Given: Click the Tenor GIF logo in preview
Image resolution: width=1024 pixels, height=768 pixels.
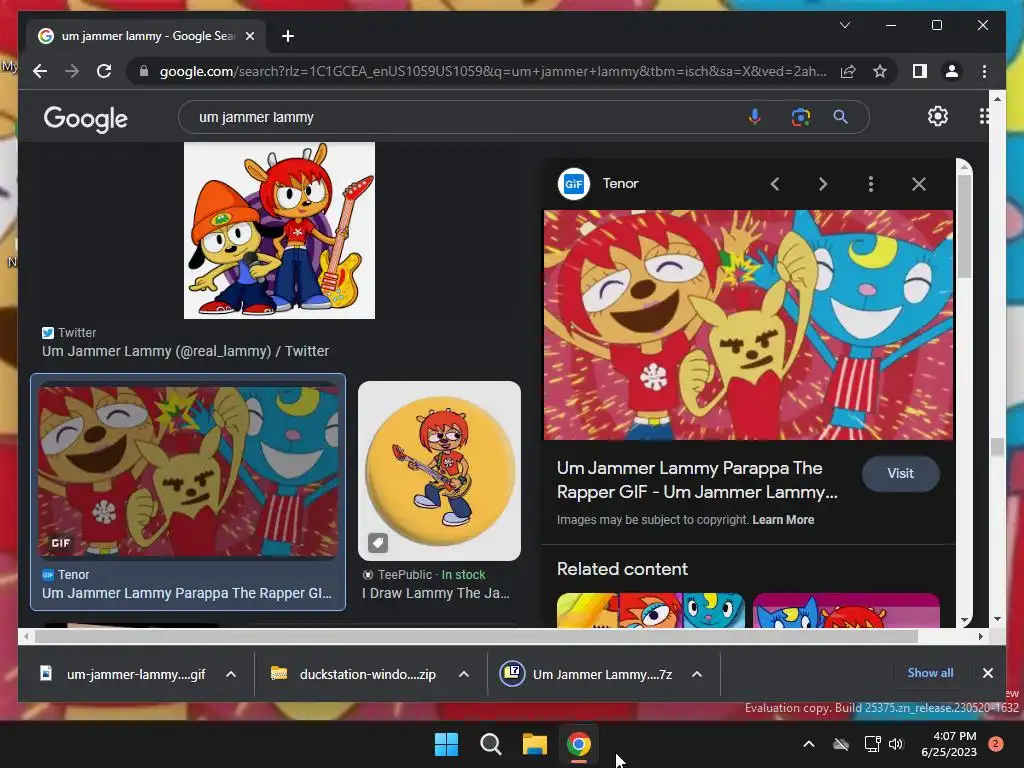Looking at the screenshot, I should pos(573,184).
